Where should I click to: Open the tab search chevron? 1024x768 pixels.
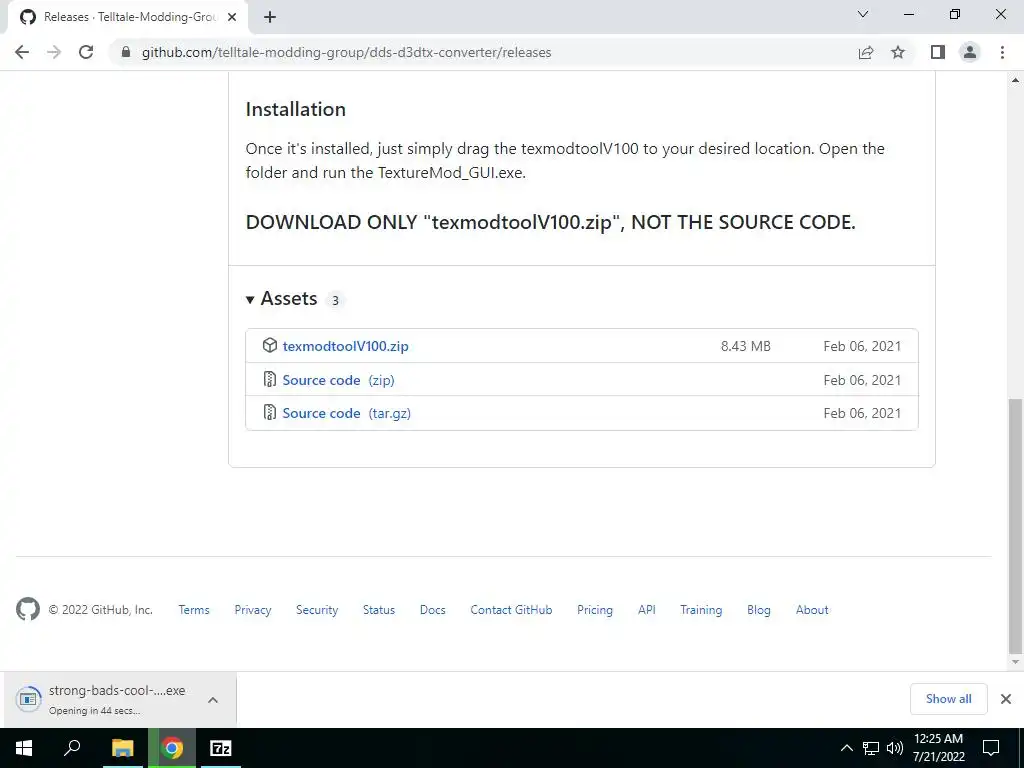pos(863,14)
